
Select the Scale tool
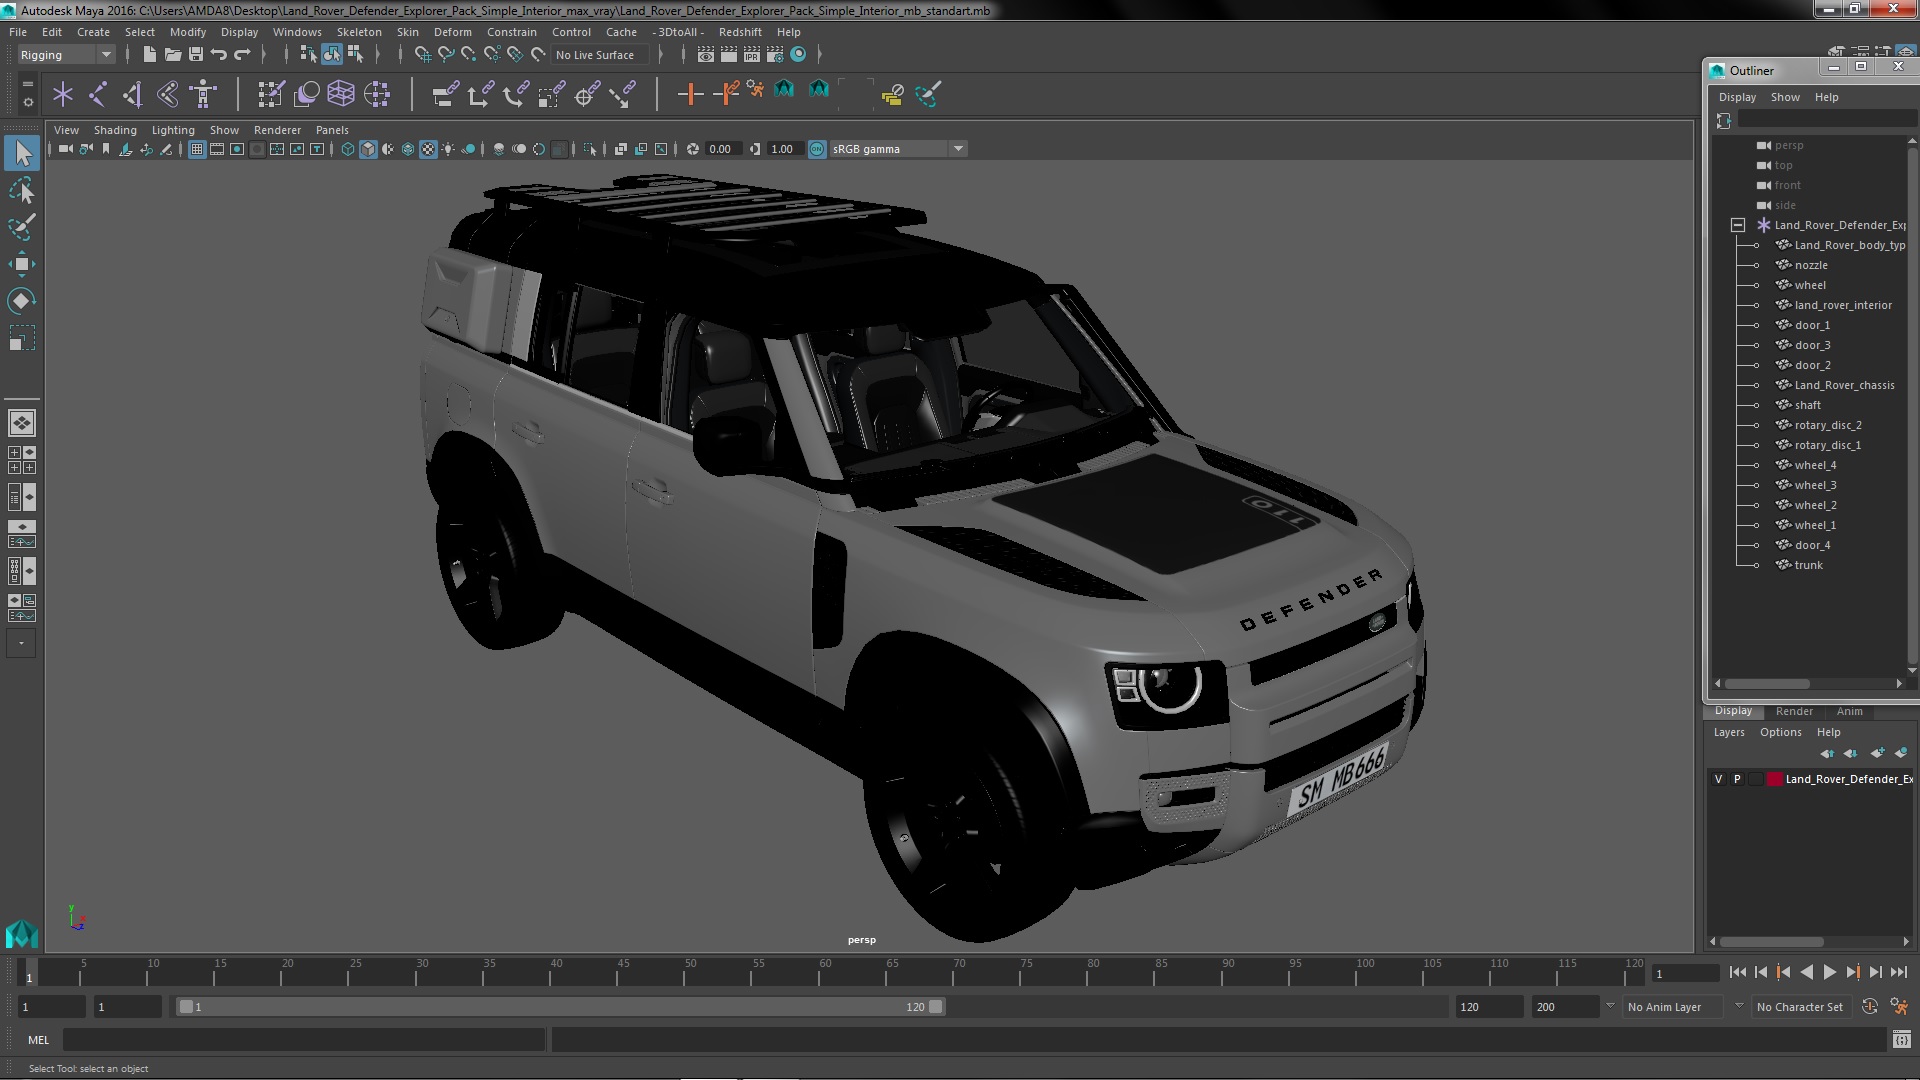(x=22, y=338)
